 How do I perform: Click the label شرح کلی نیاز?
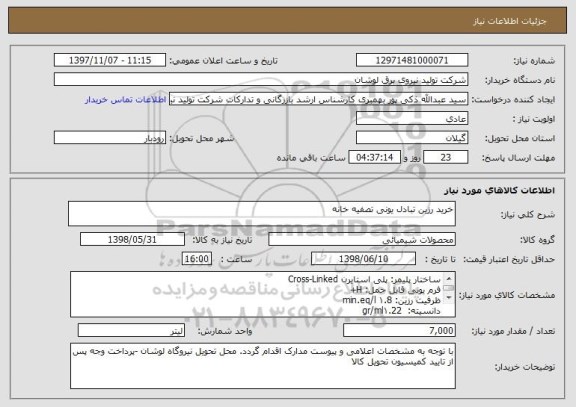tap(528, 215)
